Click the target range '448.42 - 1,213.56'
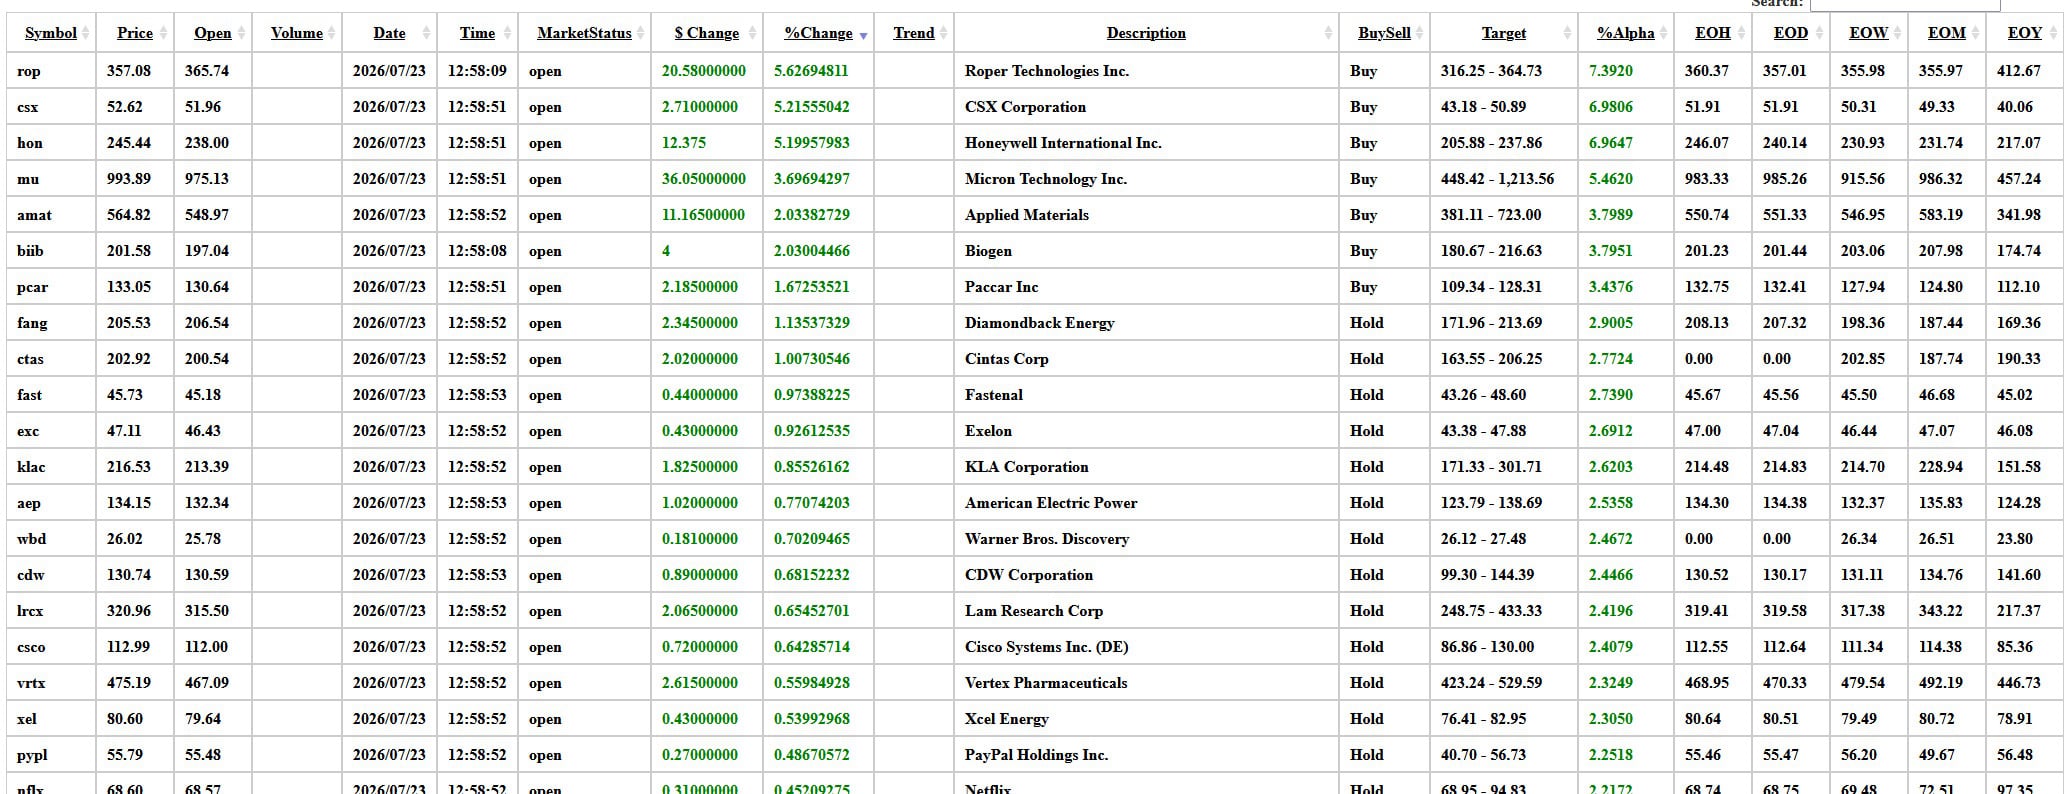Image resolution: width=2071 pixels, height=794 pixels. pos(1497,179)
